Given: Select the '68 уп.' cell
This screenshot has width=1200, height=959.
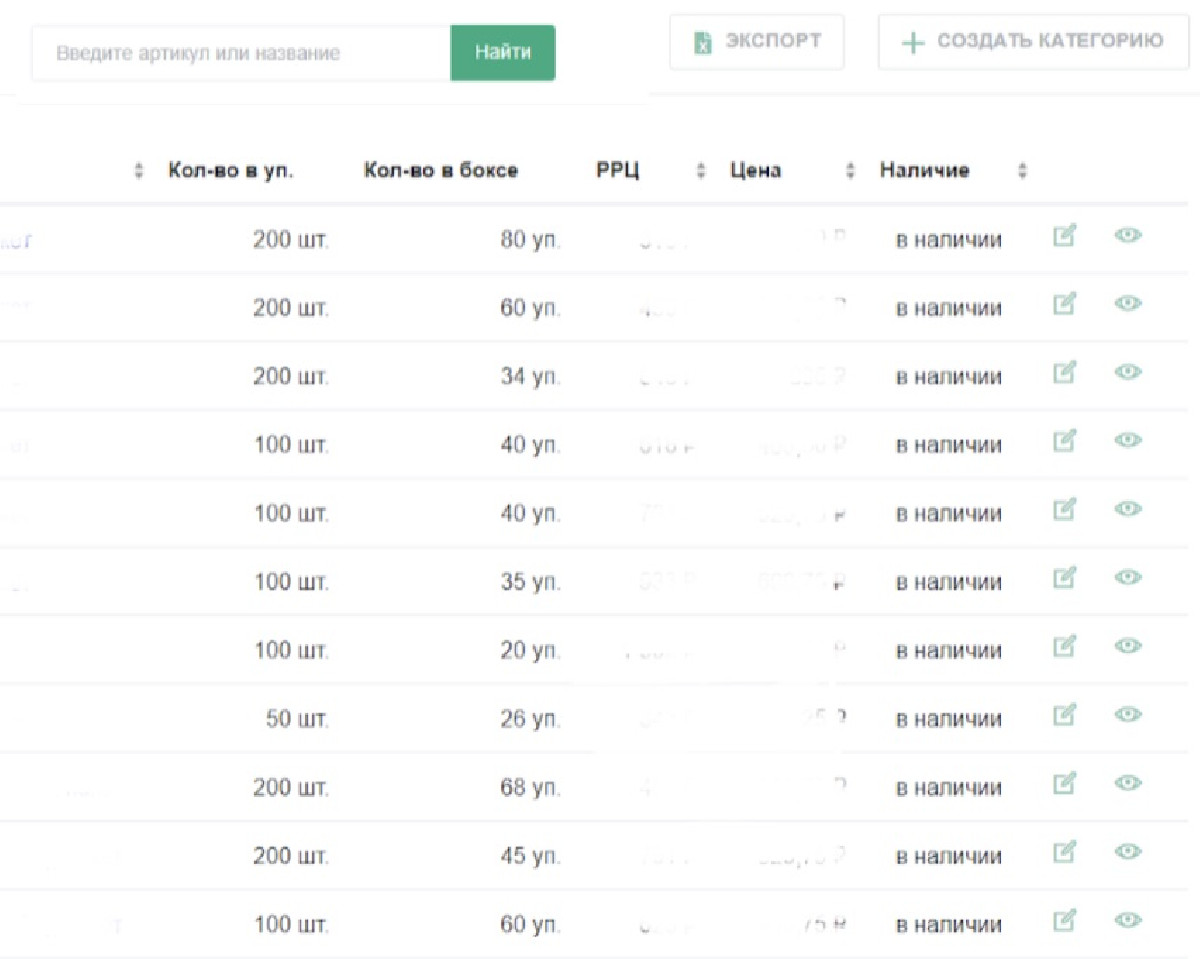Looking at the screenshot, I should (x=530, y=789).
